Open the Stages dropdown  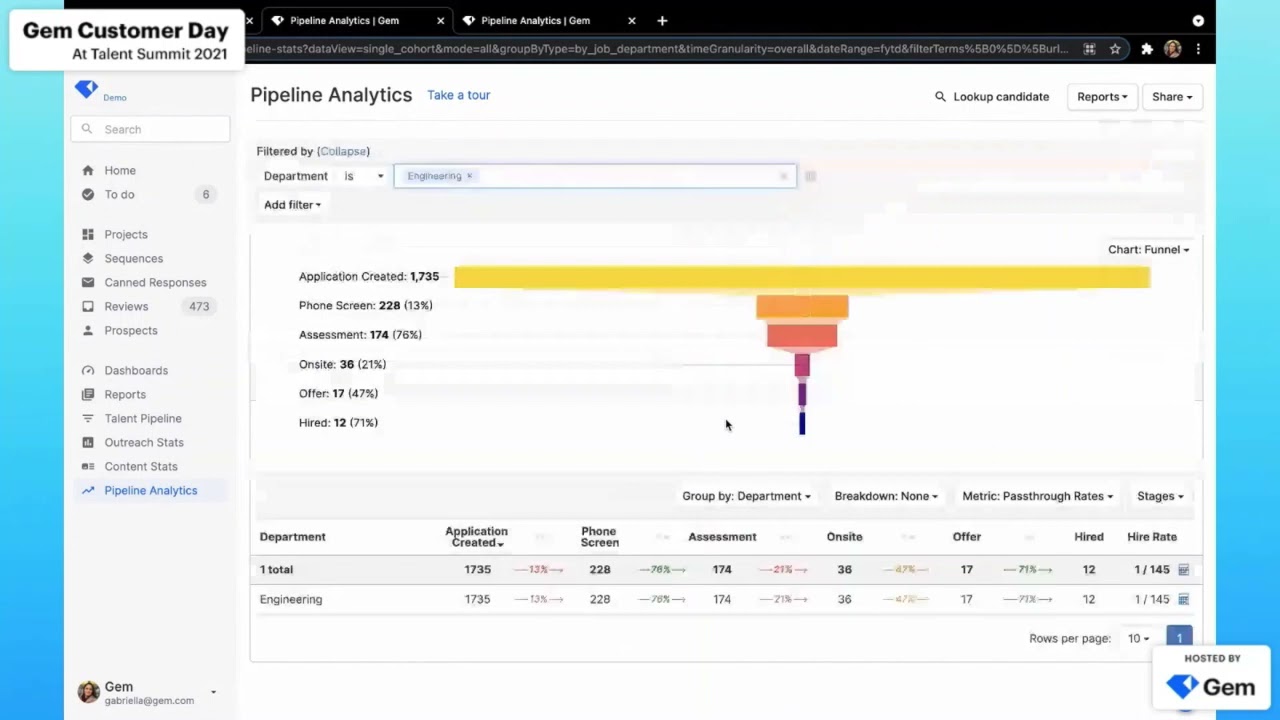pyautogui.click(x=1160, y=496)
